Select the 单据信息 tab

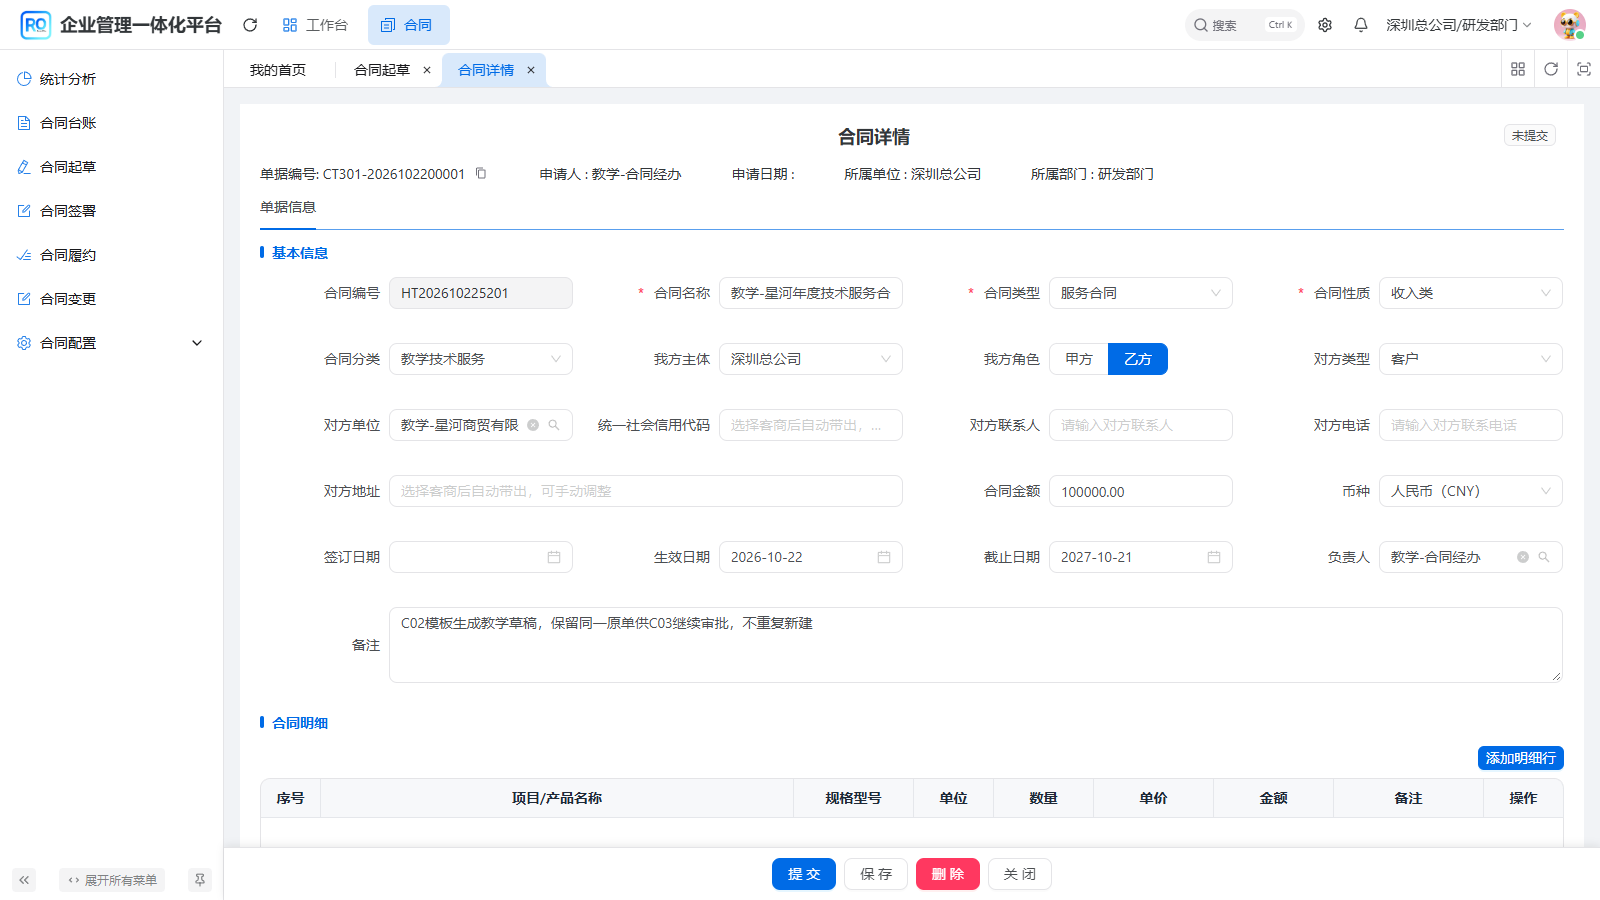pyautogui.click(x=288, y=207)
